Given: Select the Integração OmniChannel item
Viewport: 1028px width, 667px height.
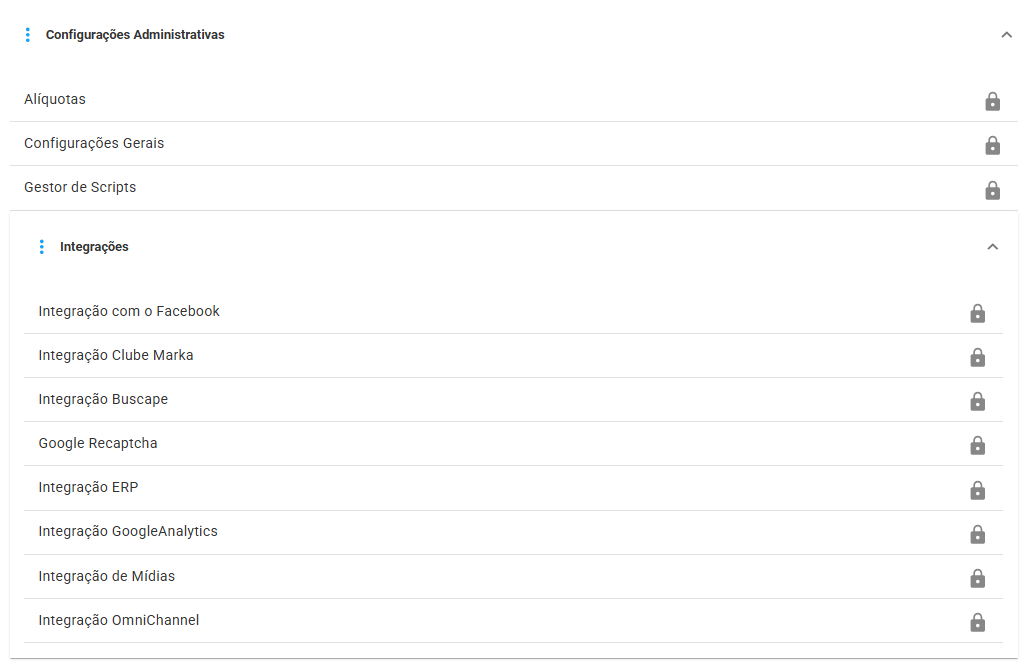Looking at the screenshot, I should coord(513,620).
